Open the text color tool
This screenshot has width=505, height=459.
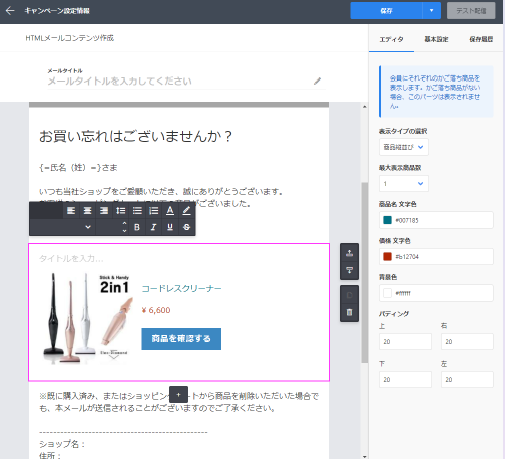tap(170, 211)
